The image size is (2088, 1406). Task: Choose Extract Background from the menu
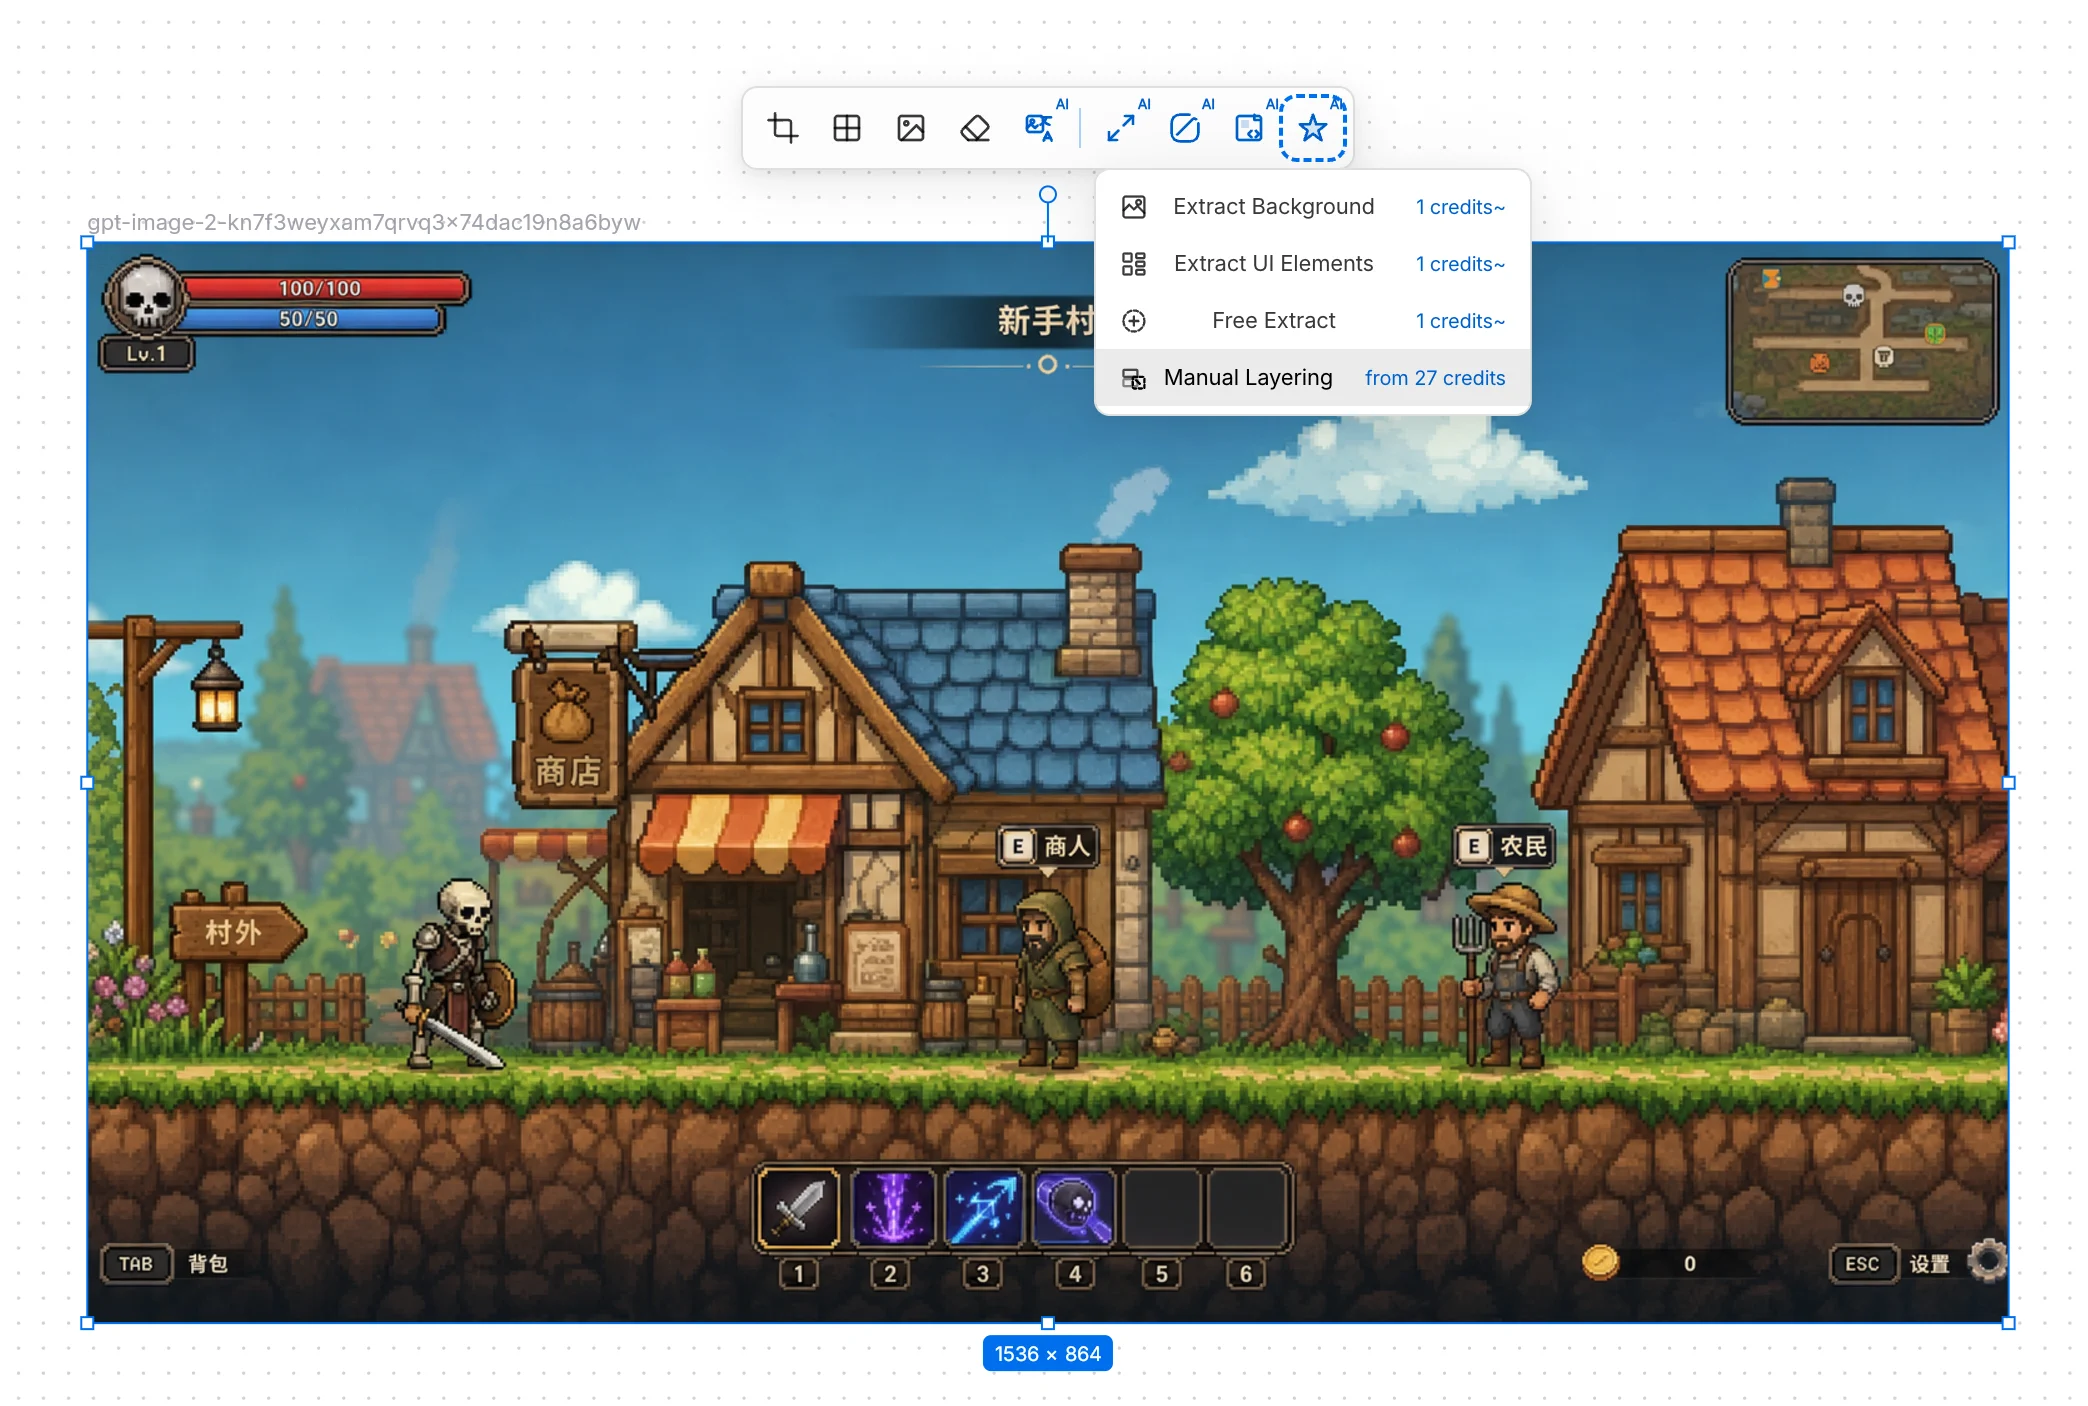[x=1313, y=207]
